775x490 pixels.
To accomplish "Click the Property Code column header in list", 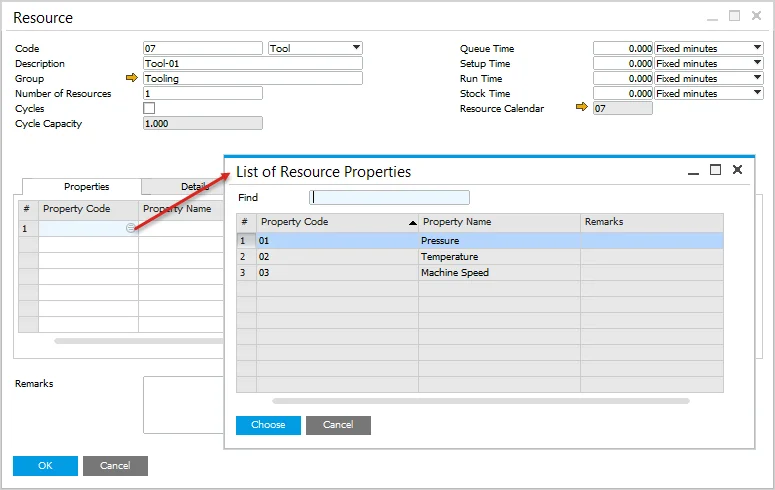I will [x=337, y=223].
